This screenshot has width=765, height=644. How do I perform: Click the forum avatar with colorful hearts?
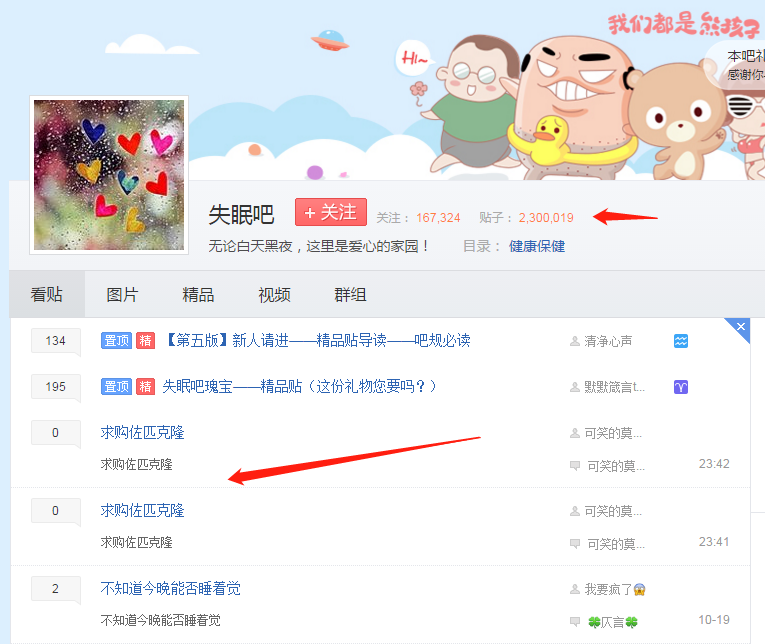pos(109,175)
